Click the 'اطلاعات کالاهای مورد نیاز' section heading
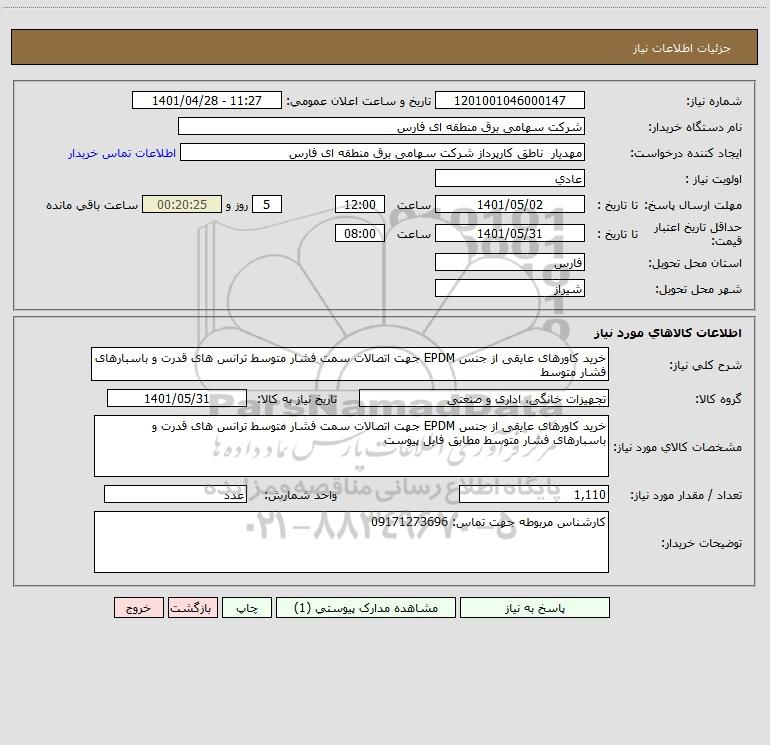The height and width of the screenshot is (745, 770). [668, 333]
